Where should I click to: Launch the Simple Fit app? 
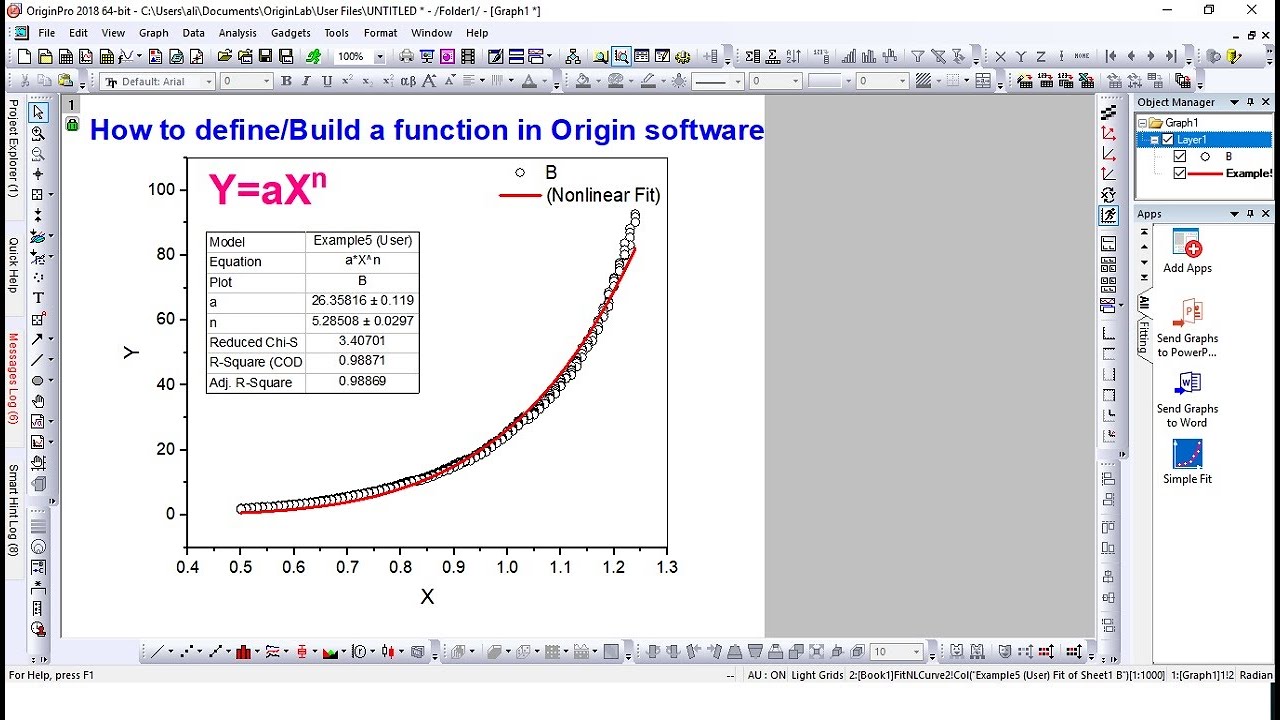click(x=1187, y=462)
